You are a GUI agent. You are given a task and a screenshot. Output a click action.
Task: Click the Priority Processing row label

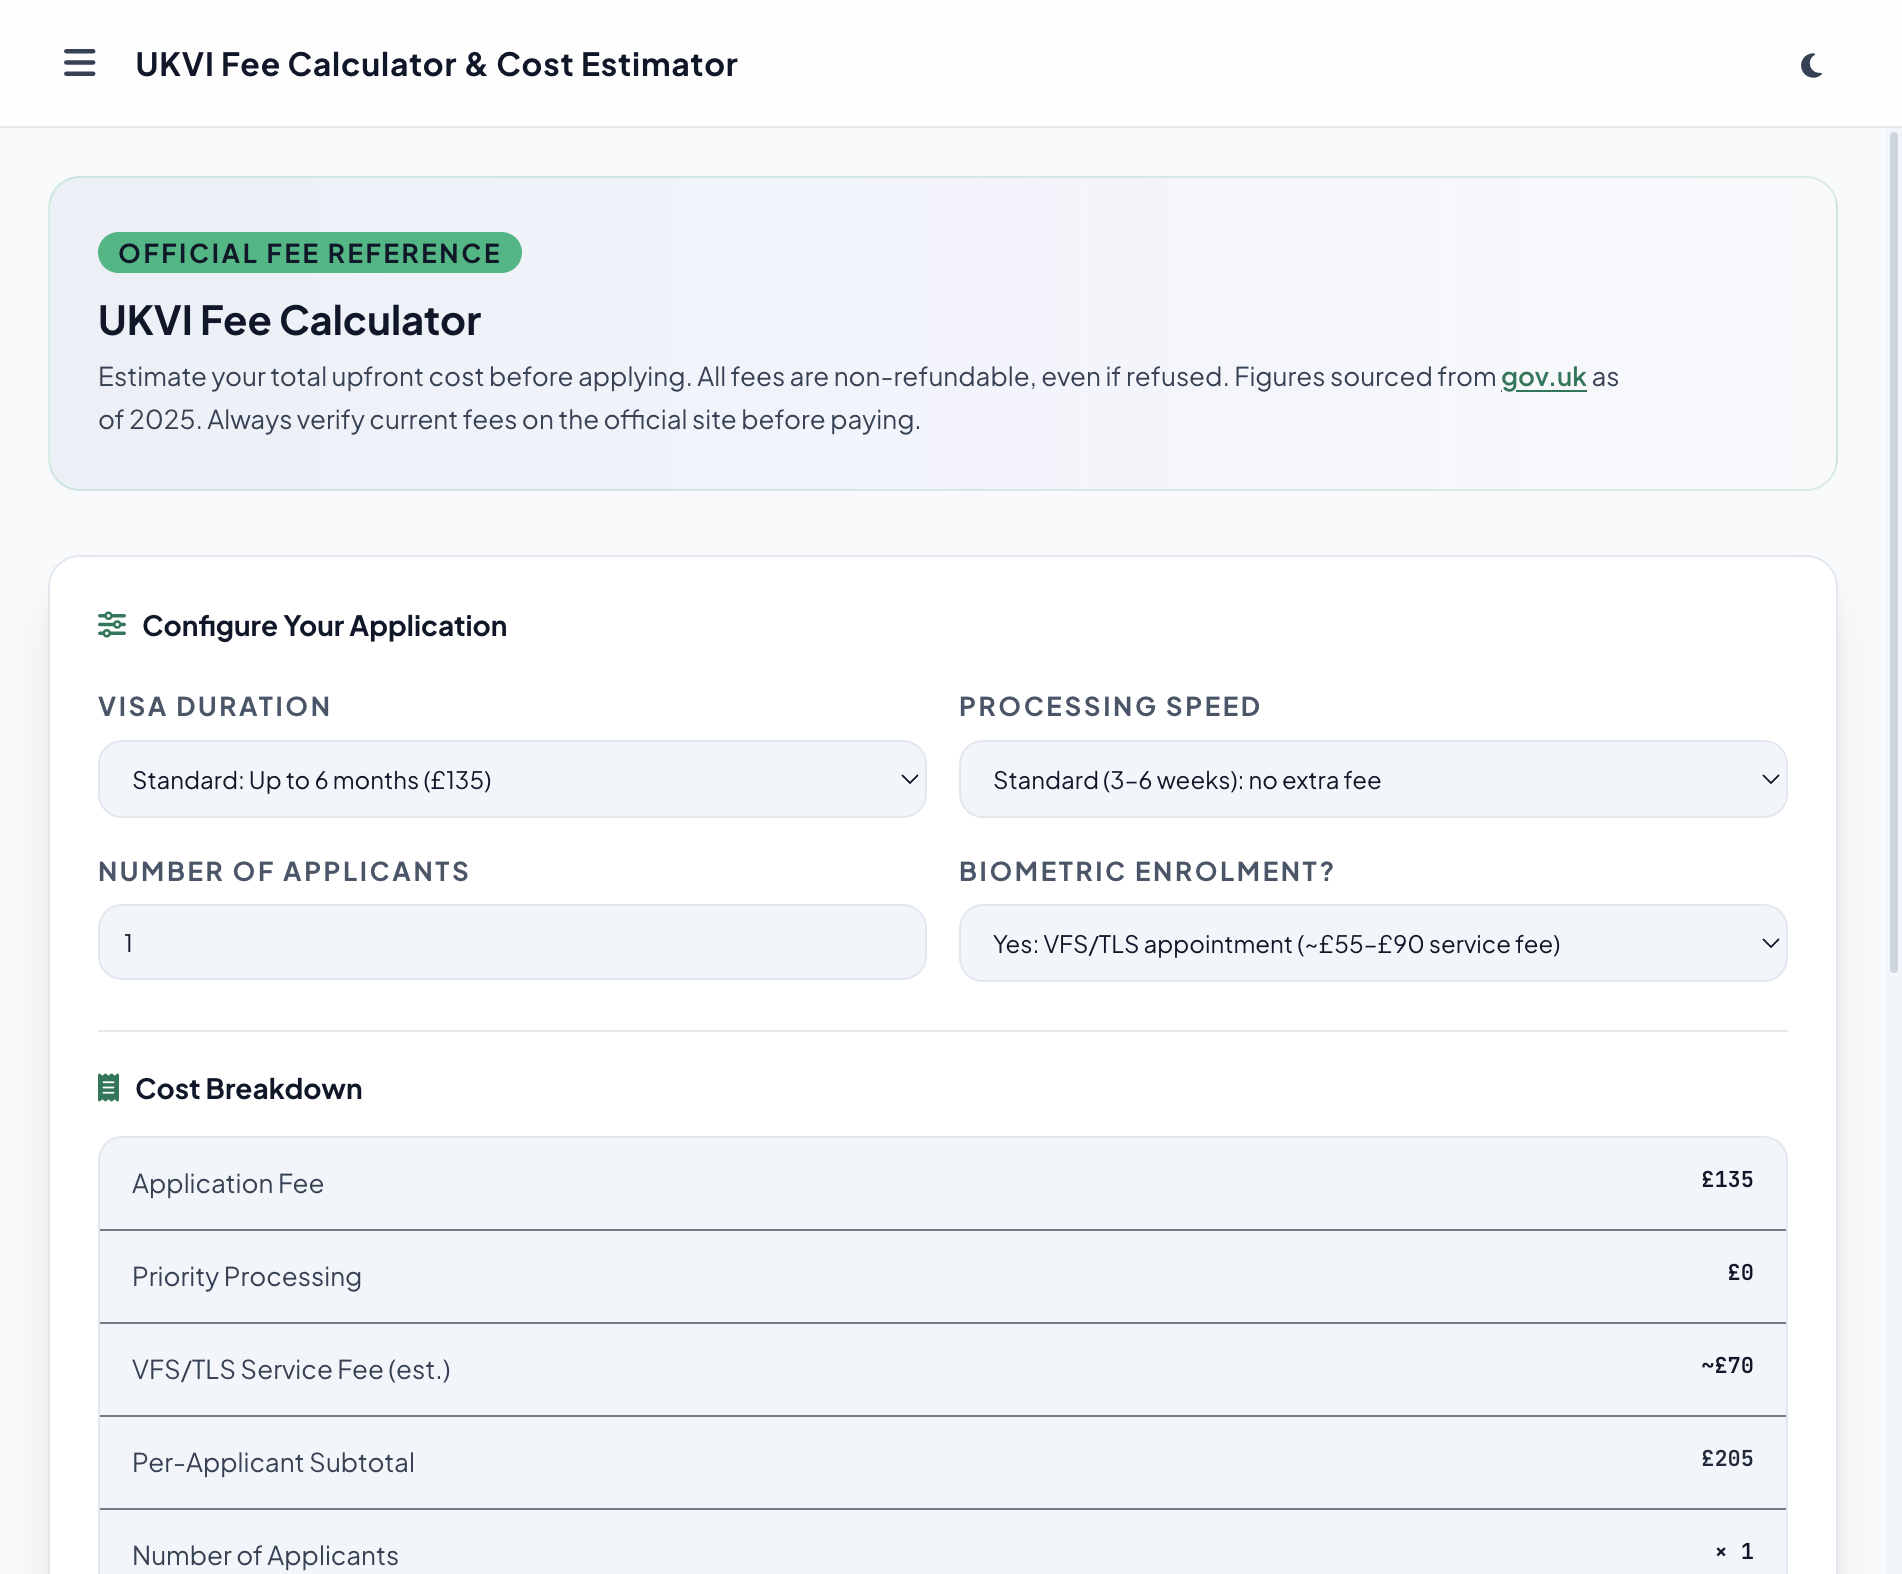pos(247,1277)
